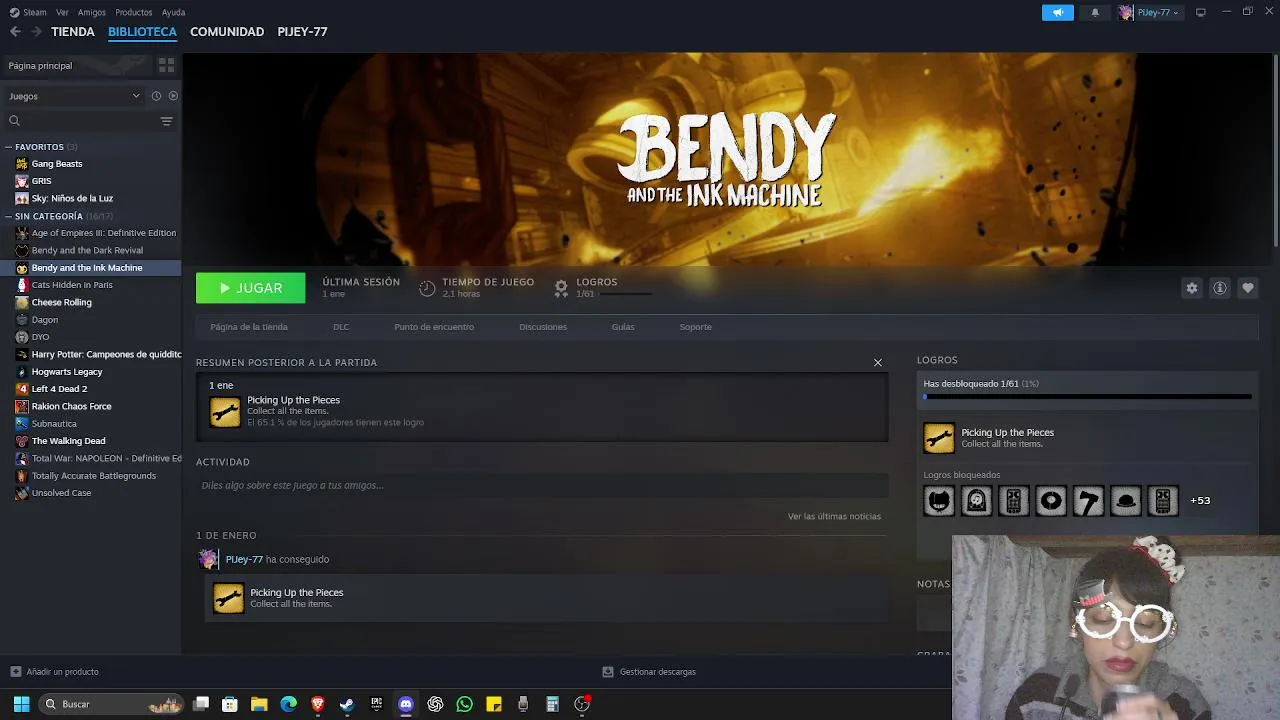This screenshot has height=720, width=1280.
Task: Open game settings gear icon
Action: 1191,288
